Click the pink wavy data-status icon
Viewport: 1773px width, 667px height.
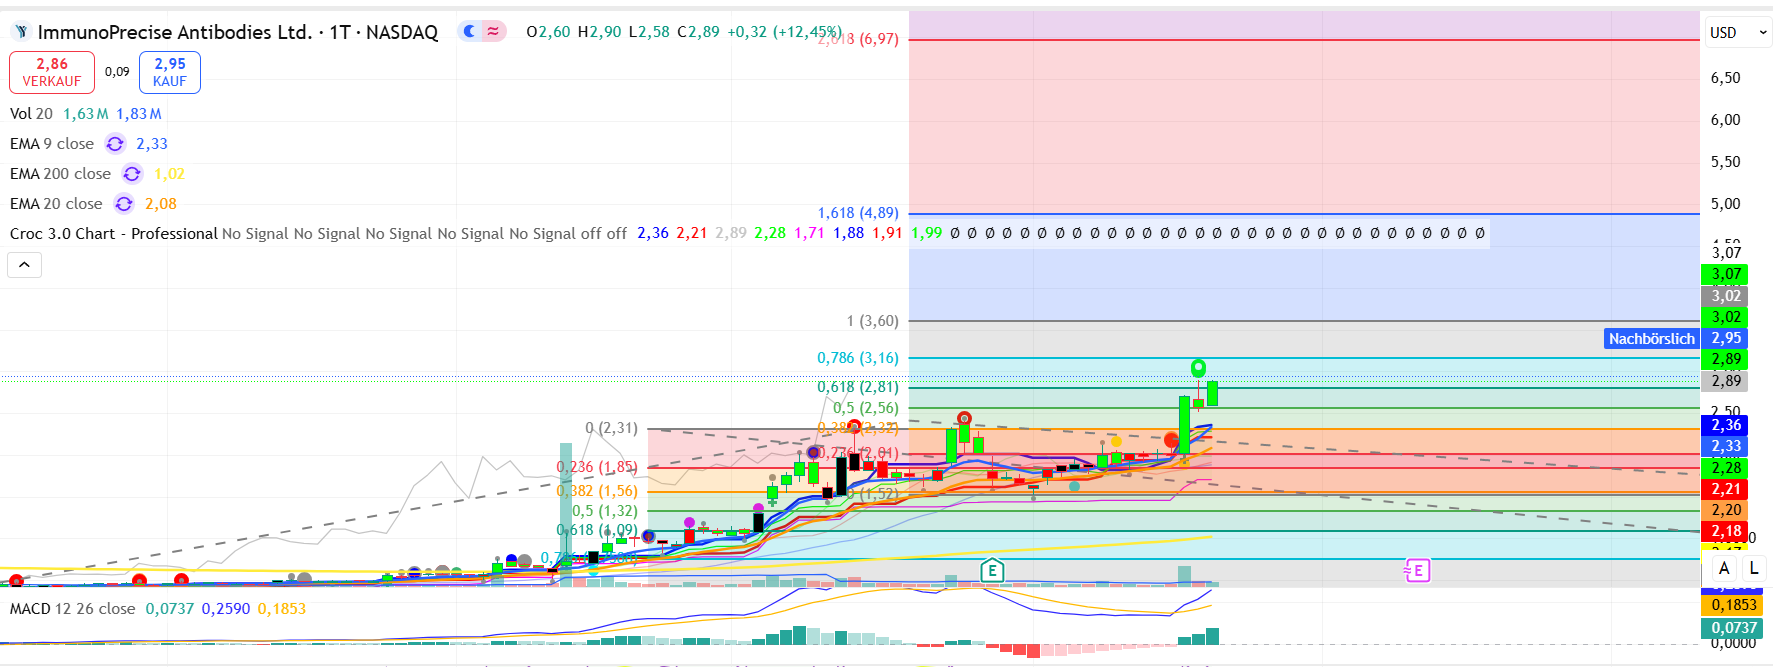click(x=493, y=32)
